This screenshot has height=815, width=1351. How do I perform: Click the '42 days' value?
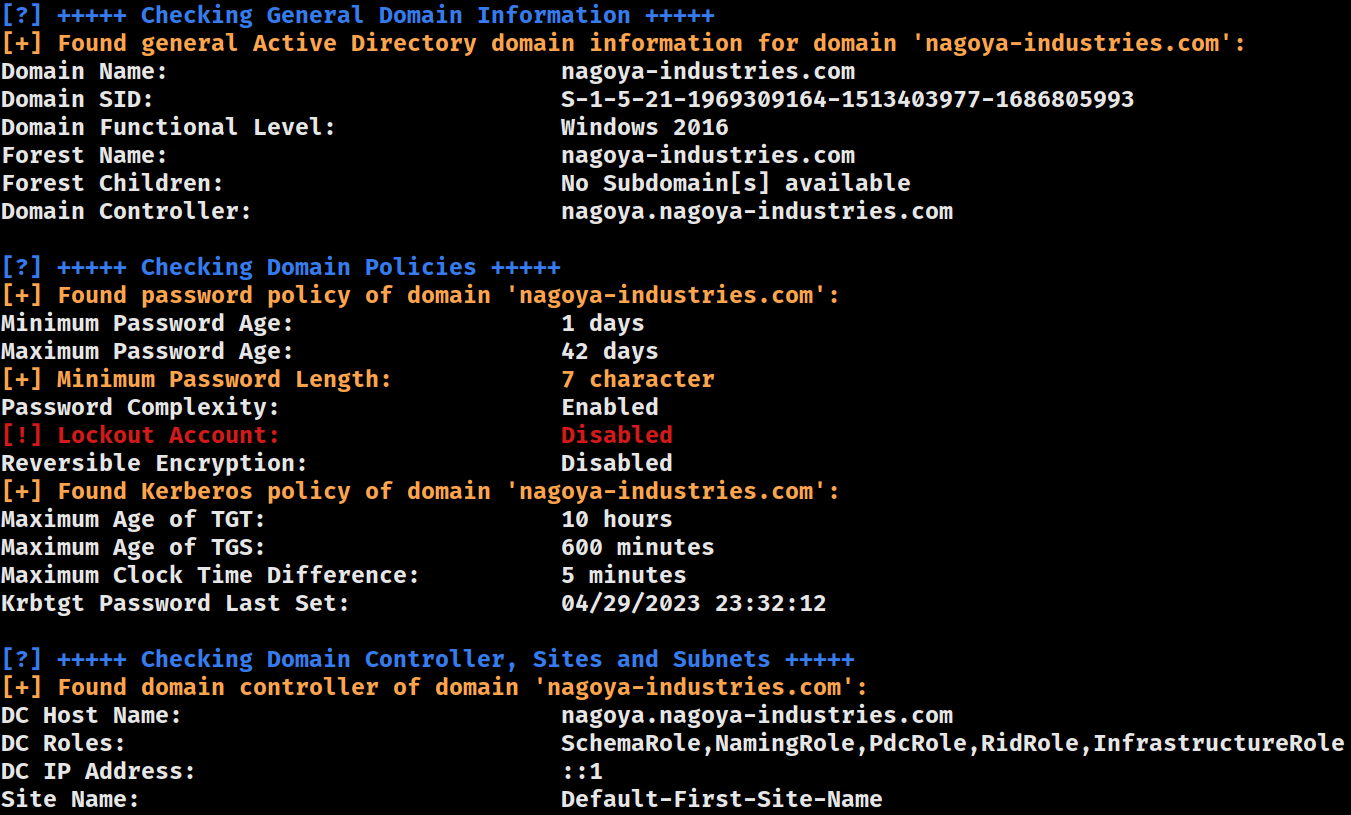609,352
